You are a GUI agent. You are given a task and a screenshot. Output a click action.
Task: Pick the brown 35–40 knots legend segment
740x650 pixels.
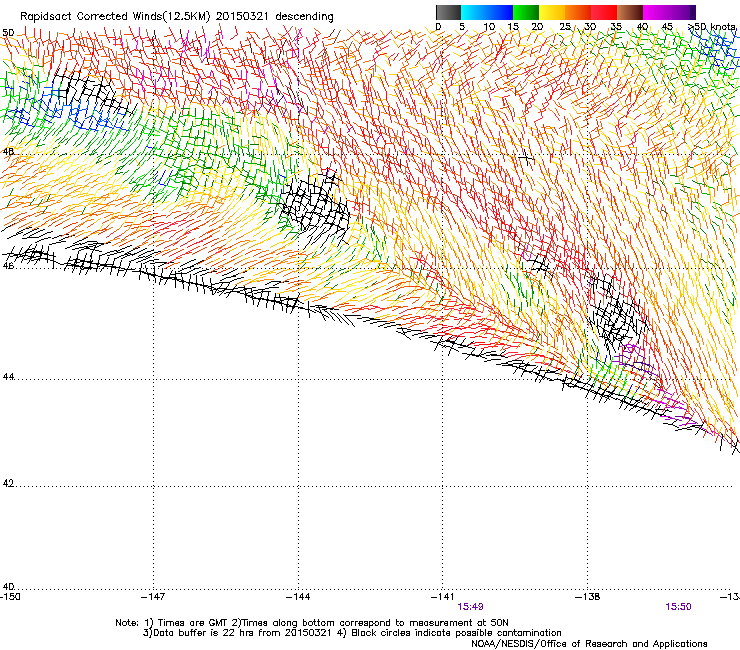coord(630,12)
